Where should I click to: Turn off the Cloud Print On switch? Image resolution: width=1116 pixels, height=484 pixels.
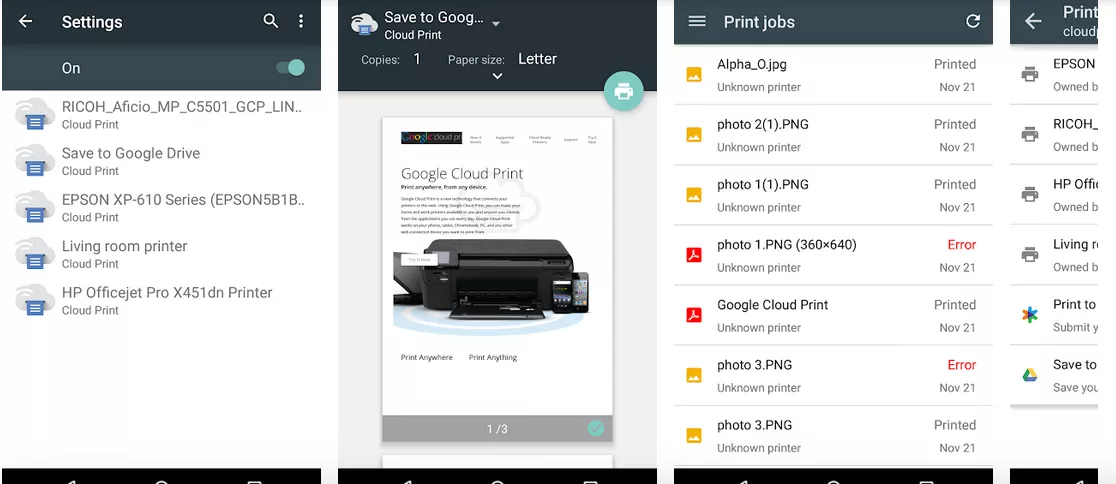[290, 68]
